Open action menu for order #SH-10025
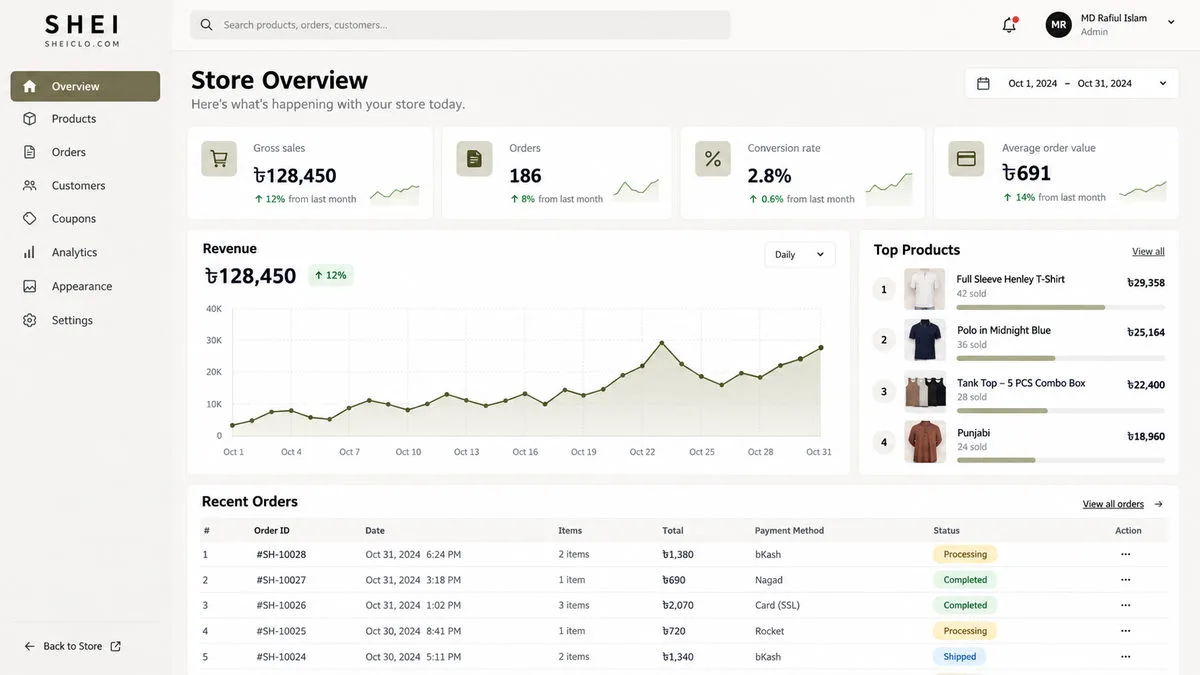This screenshot has width=1200, height=675. pyautogui.click(x=1126, y=631)
